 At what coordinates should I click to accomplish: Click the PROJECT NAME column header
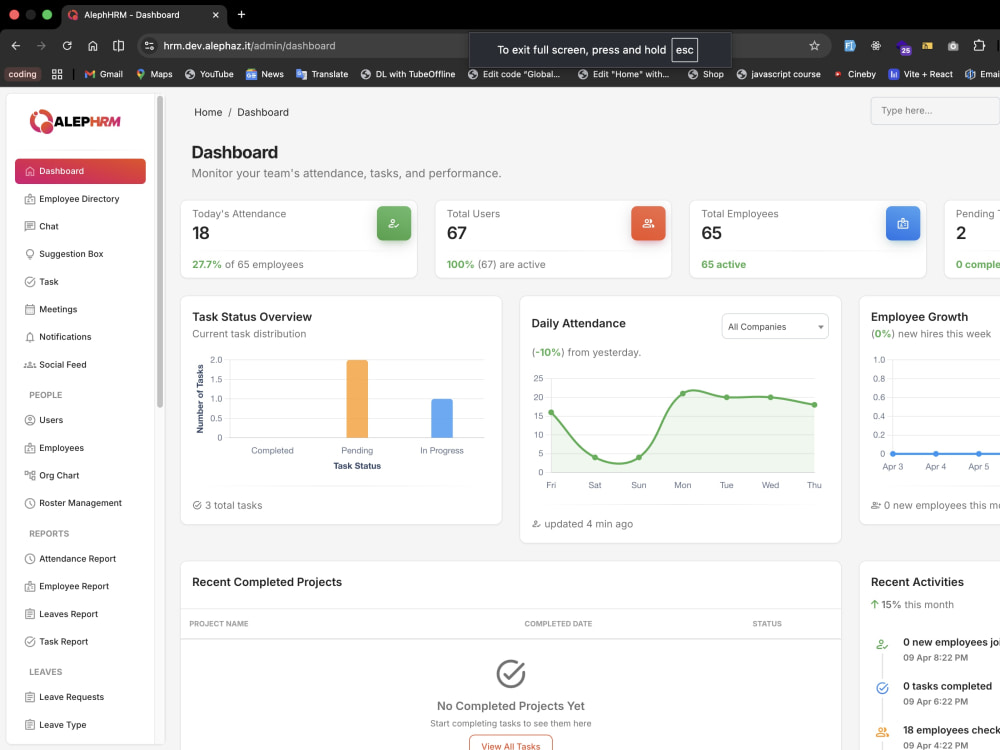click(219, 624)
